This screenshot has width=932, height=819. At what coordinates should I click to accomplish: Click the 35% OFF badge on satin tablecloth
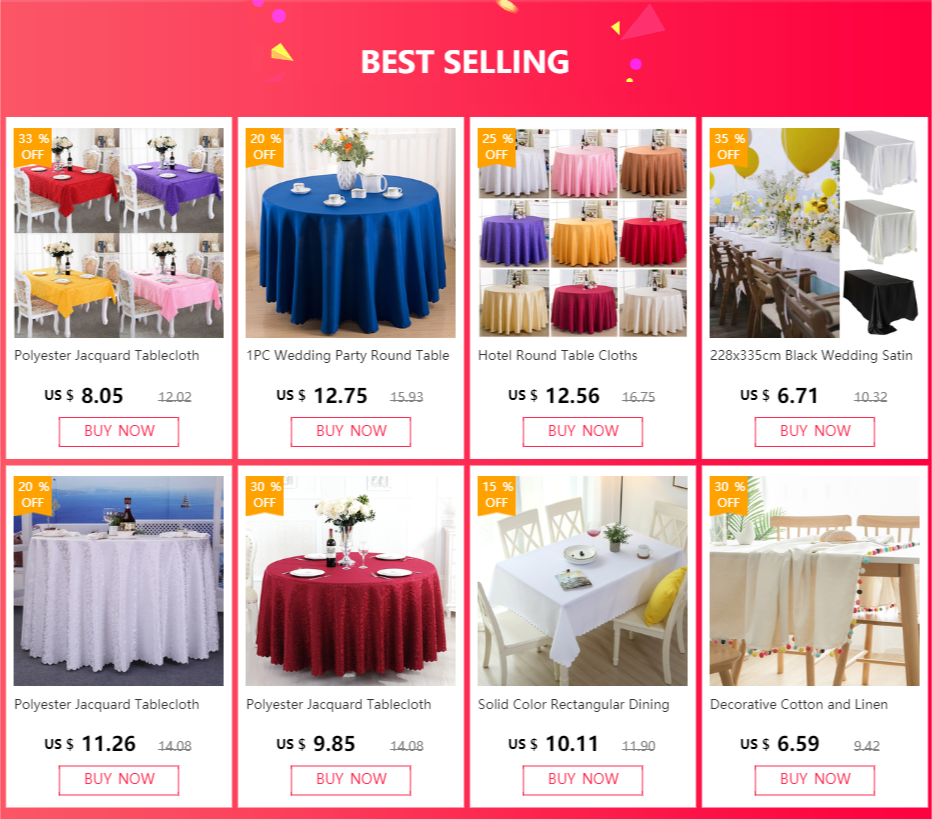tap(729, 147)
